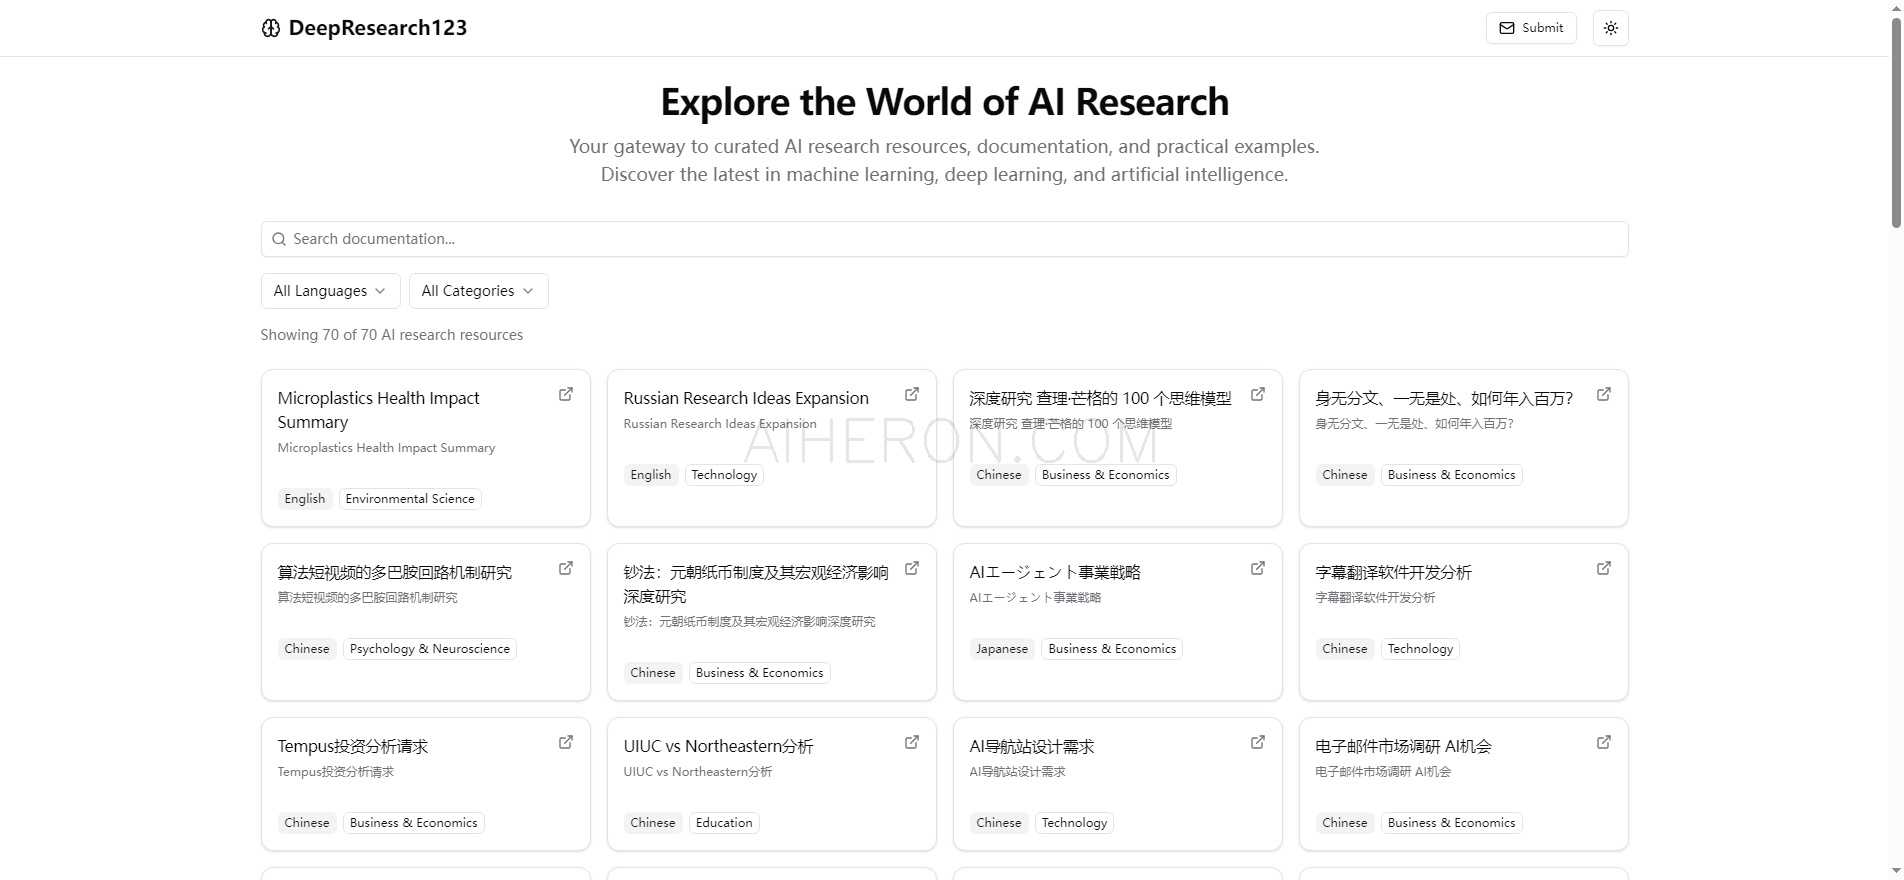Viewport: 1904px width, 880px height.
Task: Click the page's vertical scrollbar thumb
Action: click(1896, 122)
